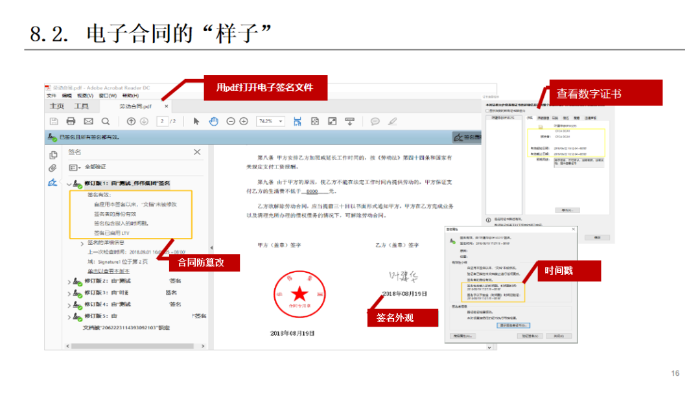Click 确定 button in certificate viewer window
Viewport: 700px width, 394px height.
(597, 238)
